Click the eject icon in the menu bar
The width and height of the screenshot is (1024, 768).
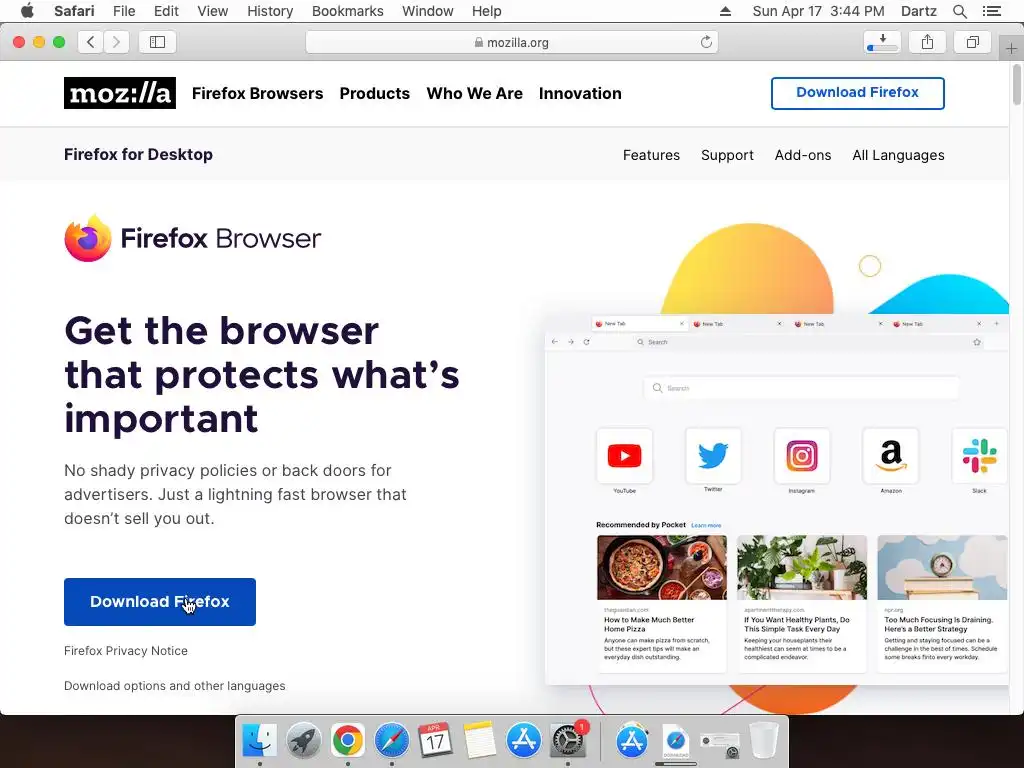(725, 11)
